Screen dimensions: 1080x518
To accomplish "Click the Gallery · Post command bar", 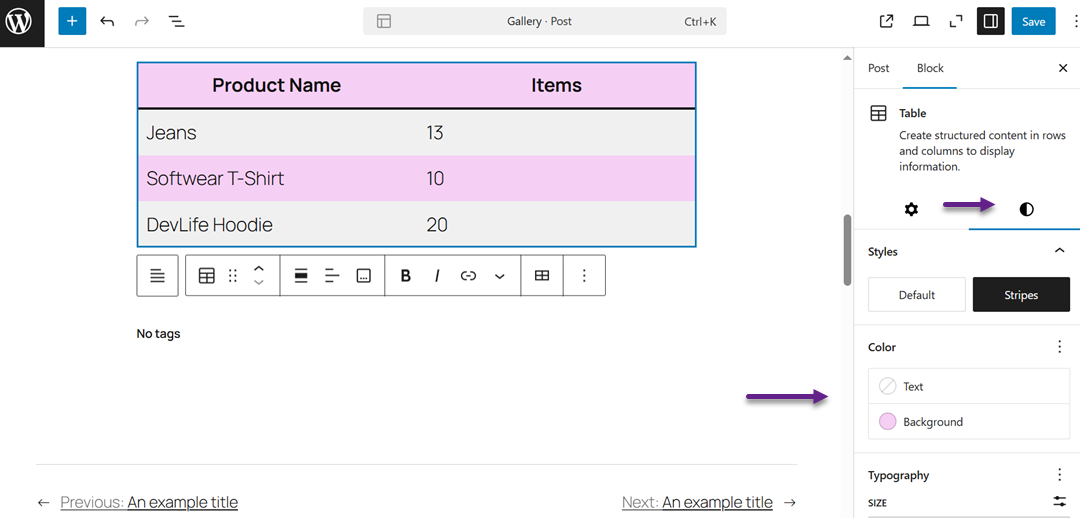I will [544, 21].
